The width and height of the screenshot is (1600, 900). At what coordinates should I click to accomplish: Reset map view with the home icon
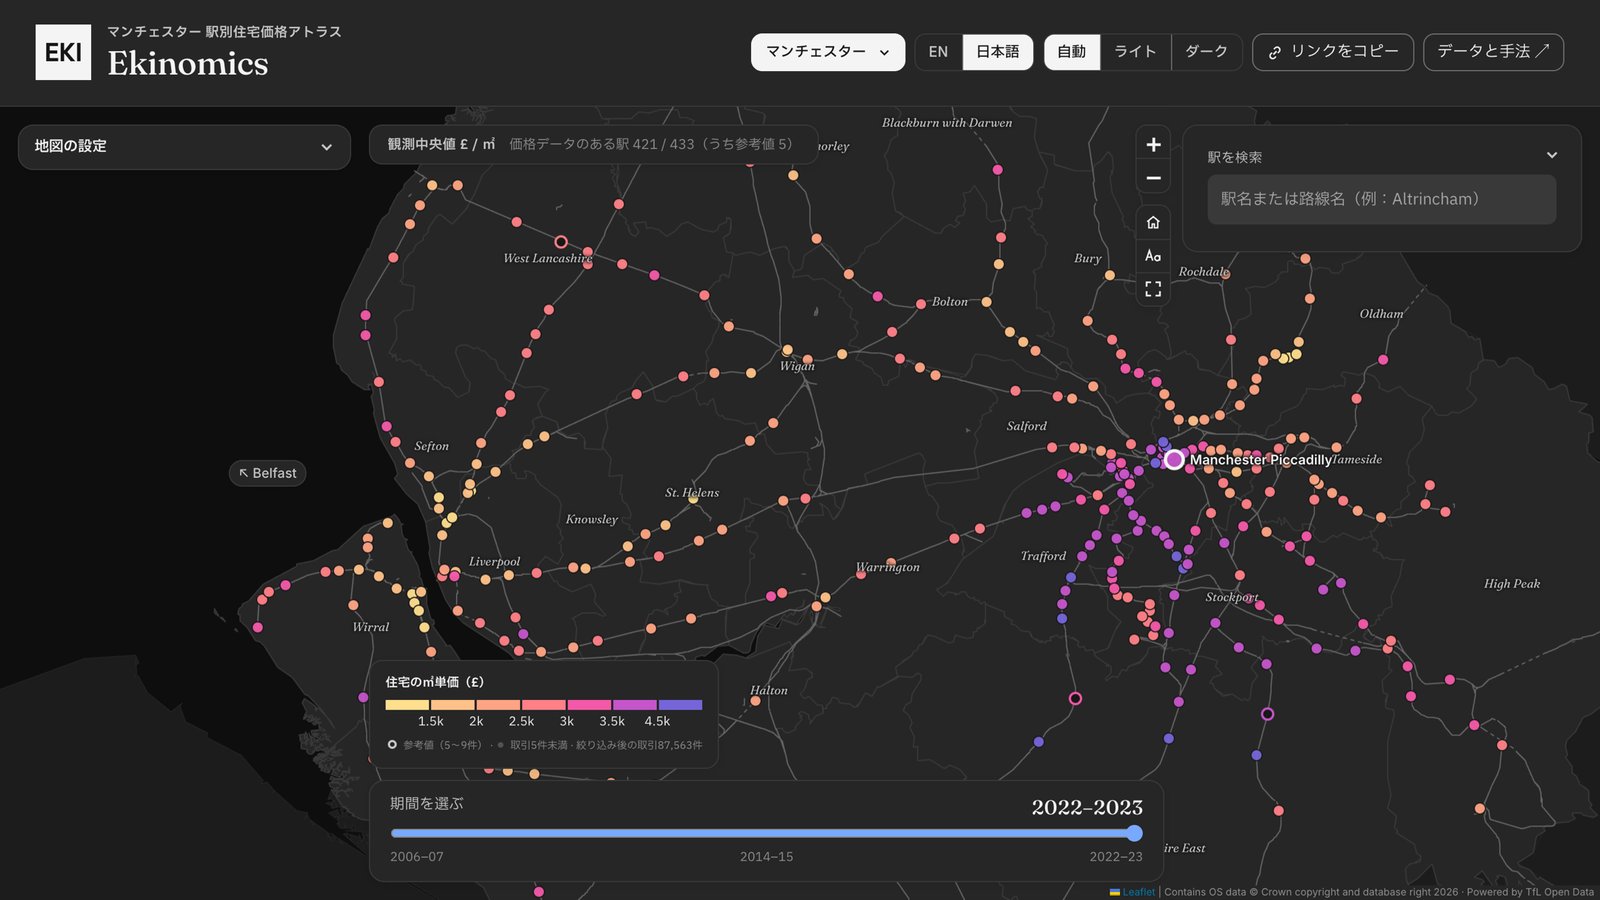point(1153,222)
